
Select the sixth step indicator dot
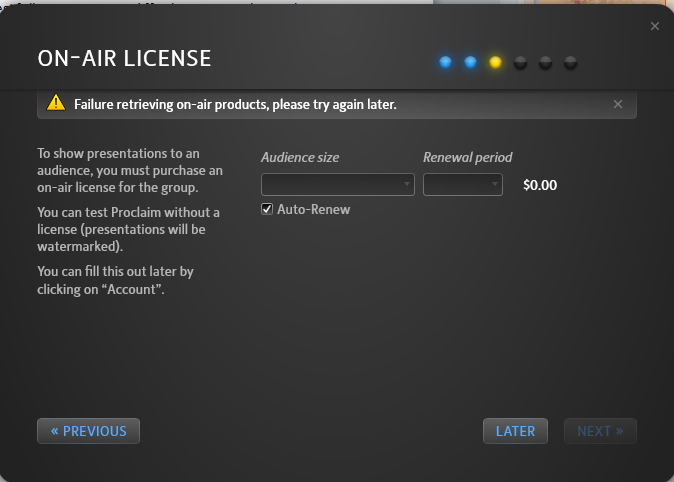click(x=570, y=63)
